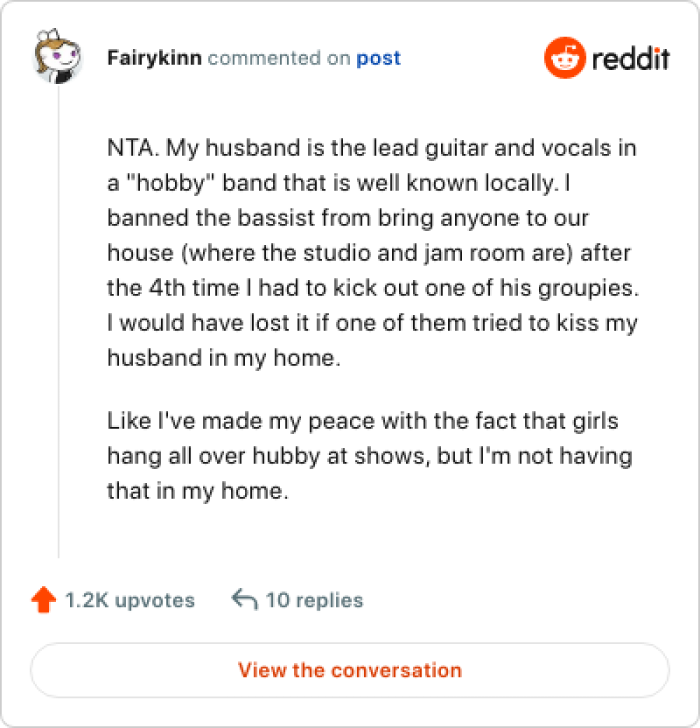
Task: Open the Fairykinn username profile link
Action: pos(154,58)
